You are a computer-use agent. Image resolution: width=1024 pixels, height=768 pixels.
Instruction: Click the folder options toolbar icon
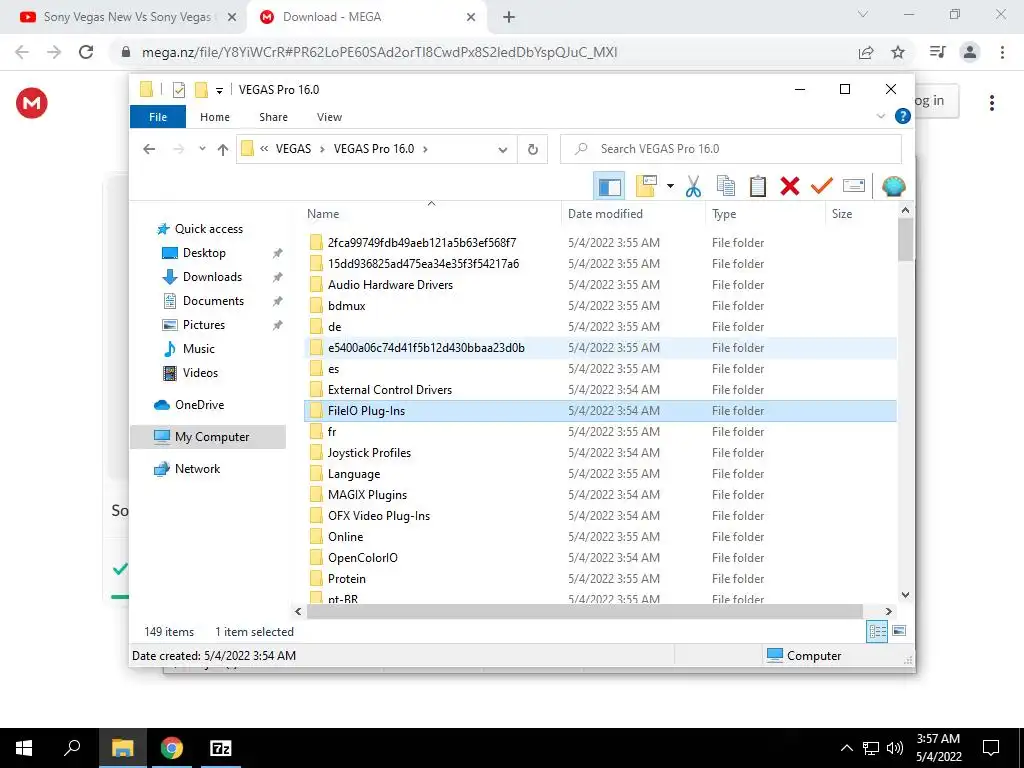pyautogui.click(x=646, y=186)
